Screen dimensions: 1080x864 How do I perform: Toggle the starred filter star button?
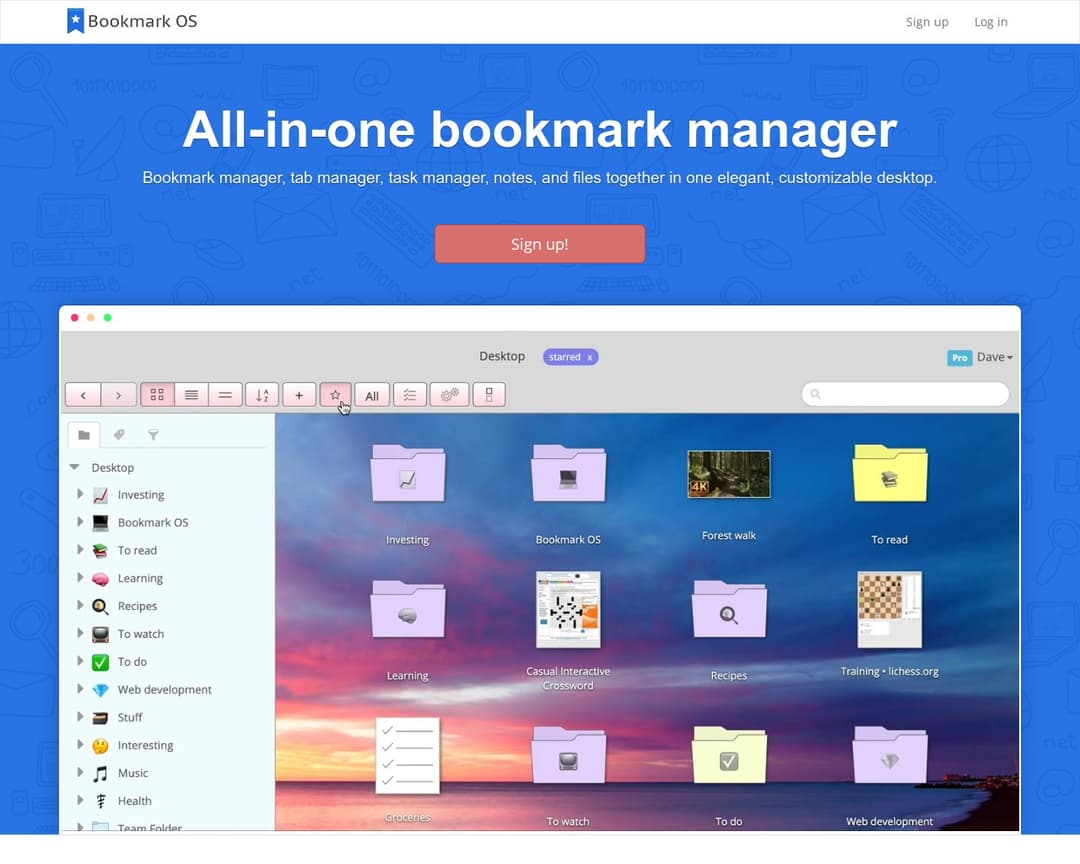[335, 395]
